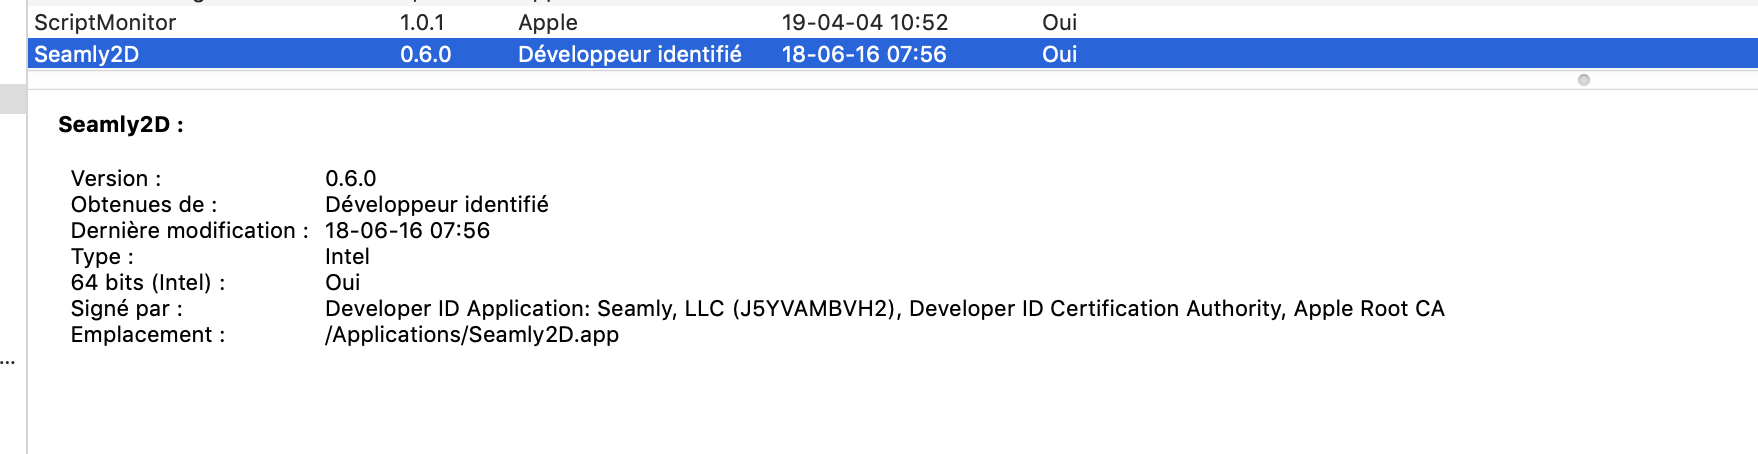
Task: Select the ScriptMonitor row
Action: point(105,22)
